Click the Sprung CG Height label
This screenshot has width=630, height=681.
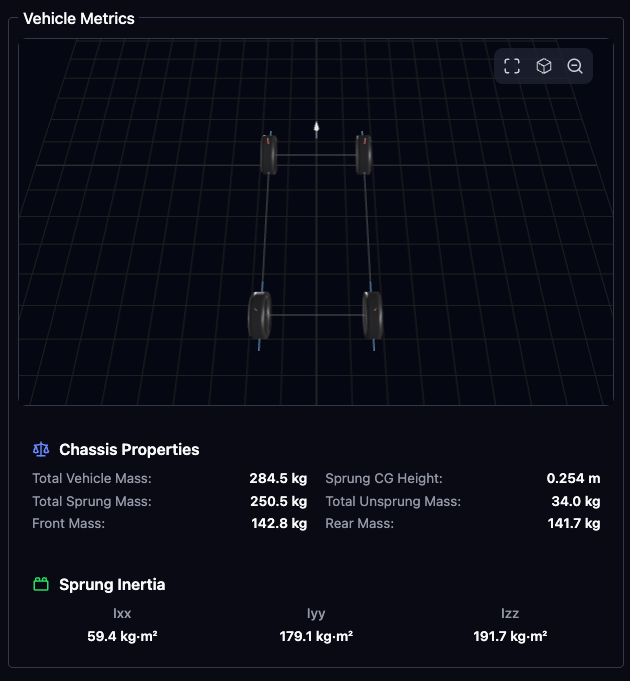[x=384, y=478]
